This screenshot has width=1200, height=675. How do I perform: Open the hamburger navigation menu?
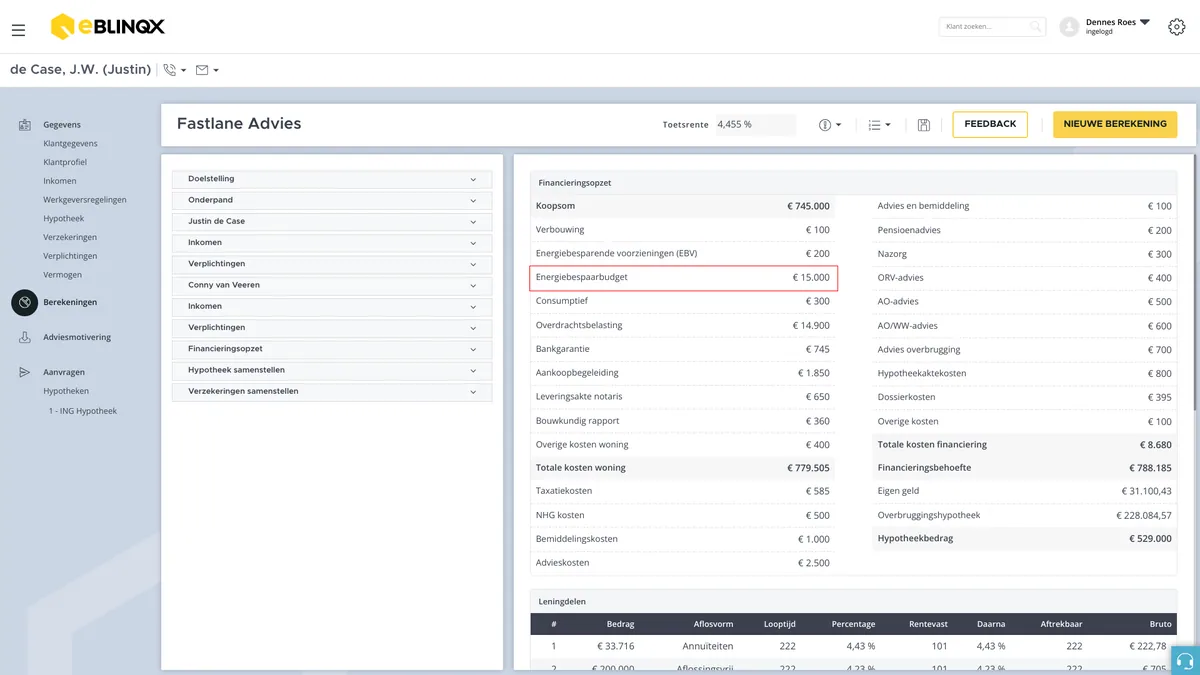point(18,30)
